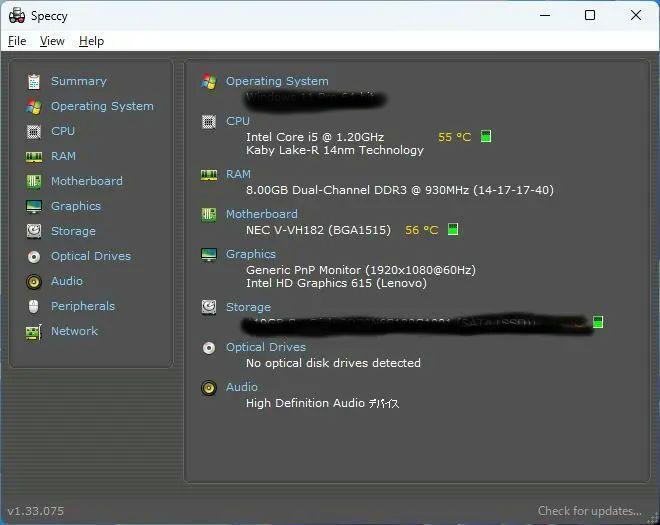Screen dimensions: 660x525
Task: Open the Optical Drives heading link in summary
Action: [x=266, y=347]
